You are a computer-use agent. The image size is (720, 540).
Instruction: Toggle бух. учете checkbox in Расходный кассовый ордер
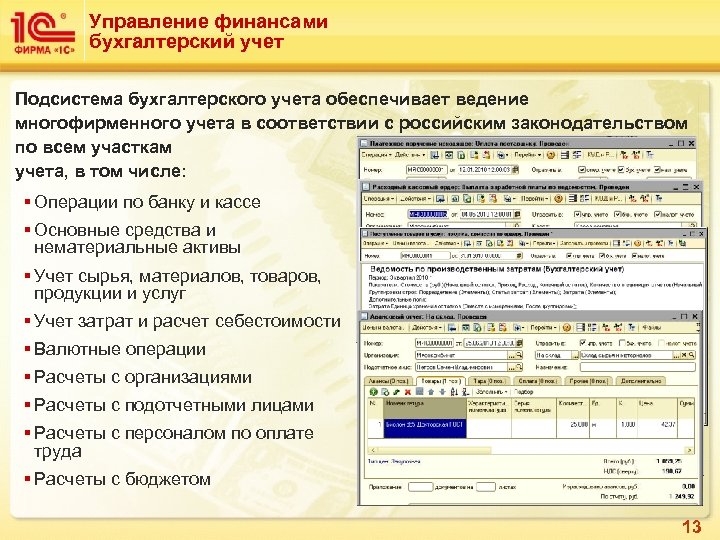(x=618, y=214)
